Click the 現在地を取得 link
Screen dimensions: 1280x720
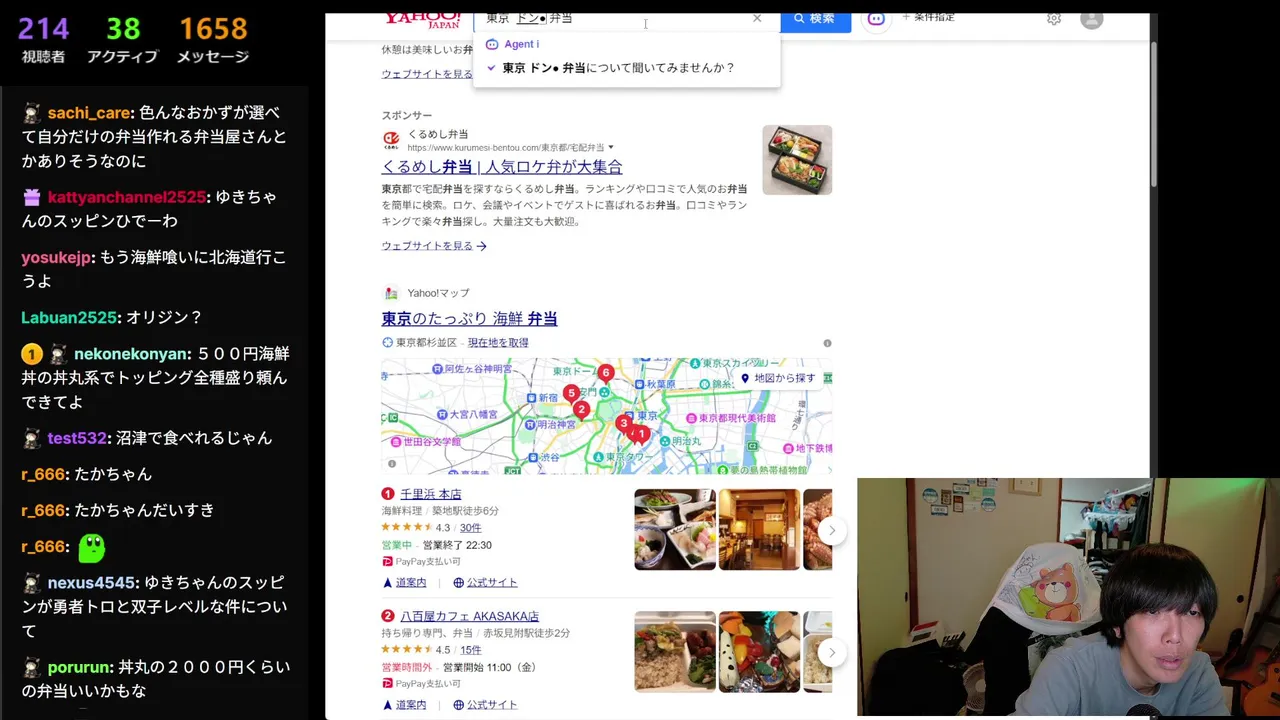(x=498, y=343)
